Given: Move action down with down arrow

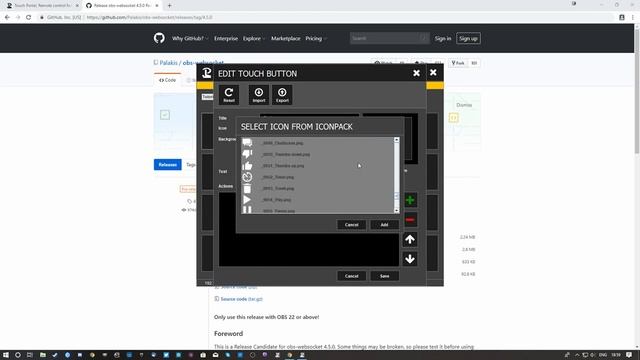Looking at the screenshot, I should click(410, 259).
